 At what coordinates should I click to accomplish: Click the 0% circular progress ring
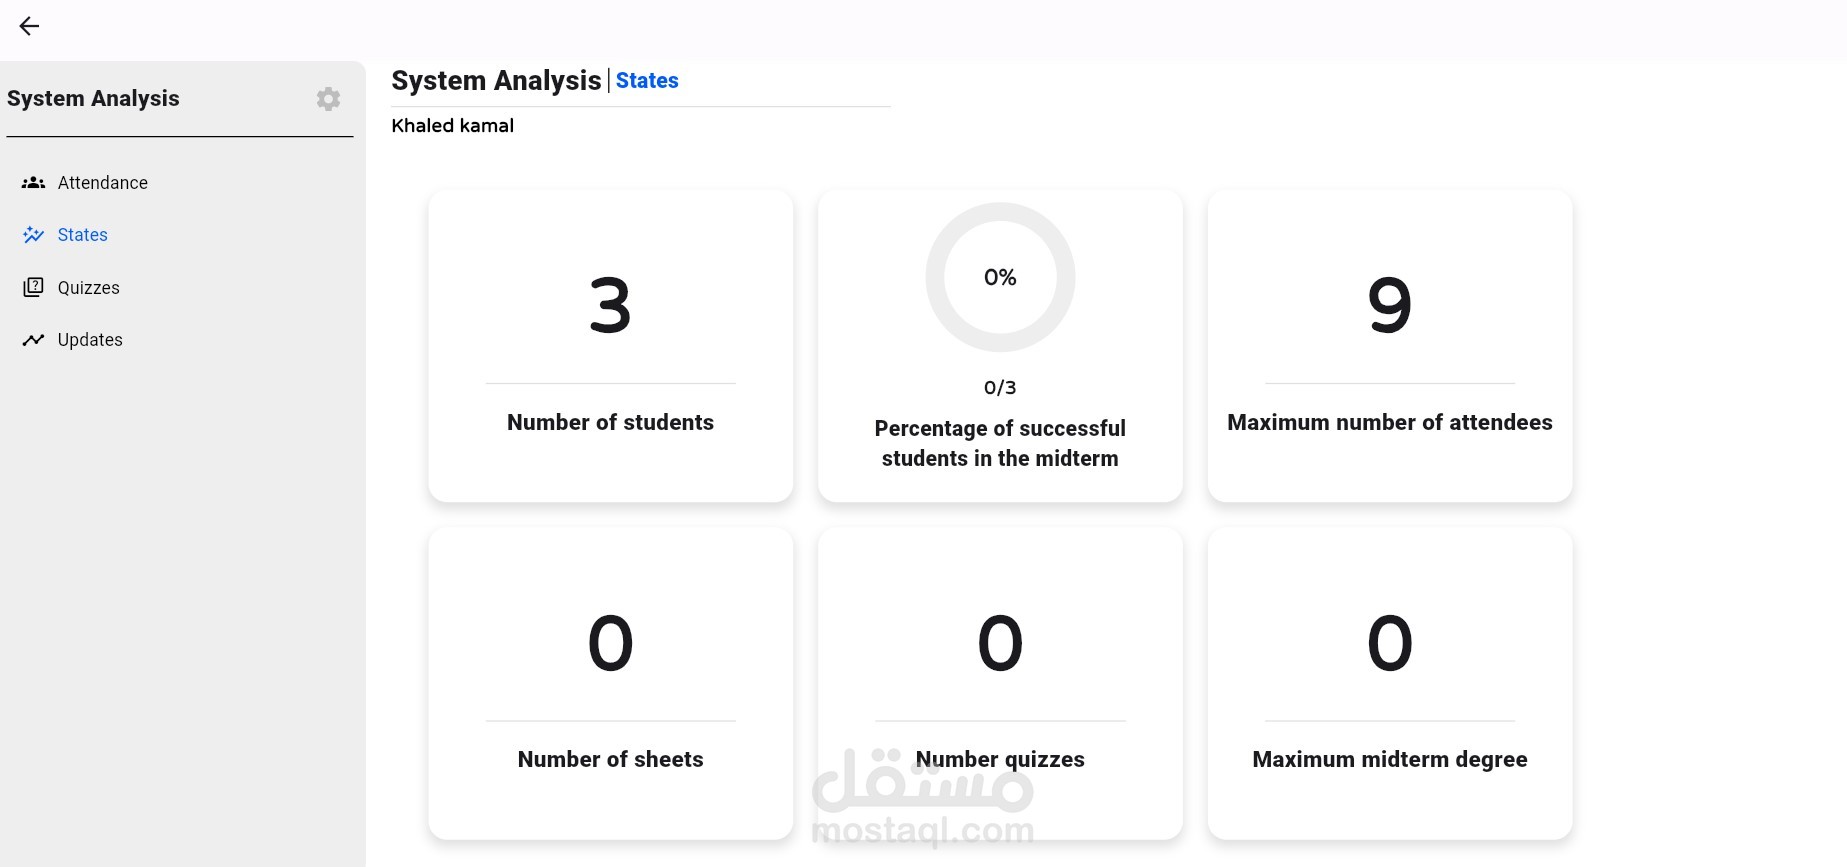(x=1000, y=277)
